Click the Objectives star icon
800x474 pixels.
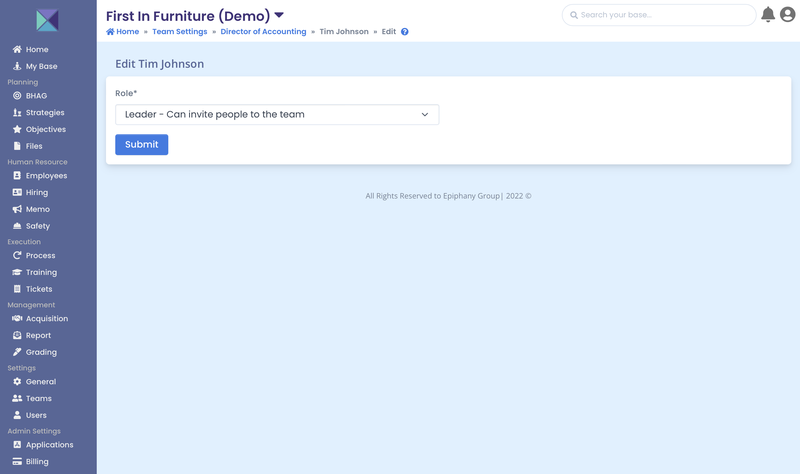17,130
